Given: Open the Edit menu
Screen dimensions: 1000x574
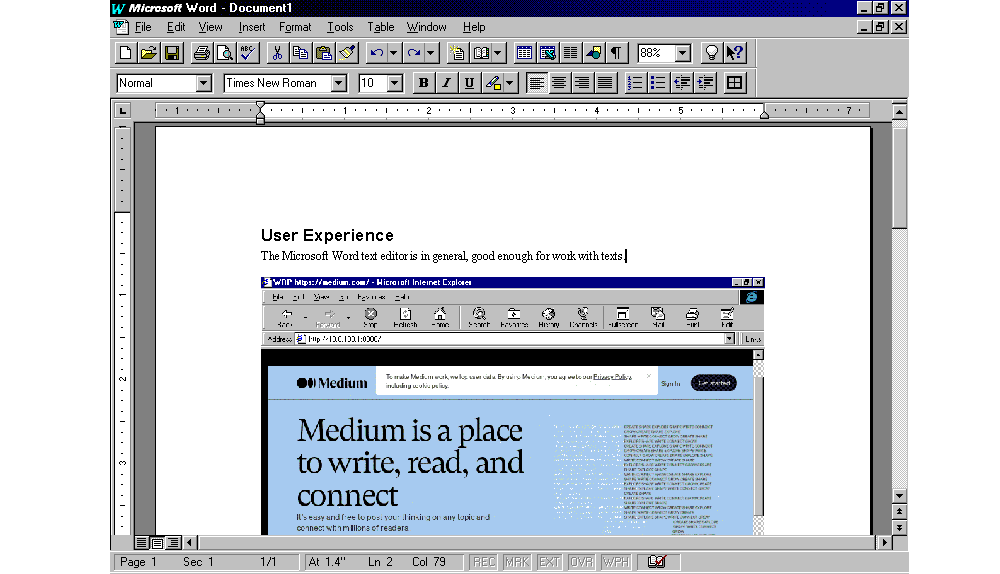Looking at the screenshot, I should point(176,27).
